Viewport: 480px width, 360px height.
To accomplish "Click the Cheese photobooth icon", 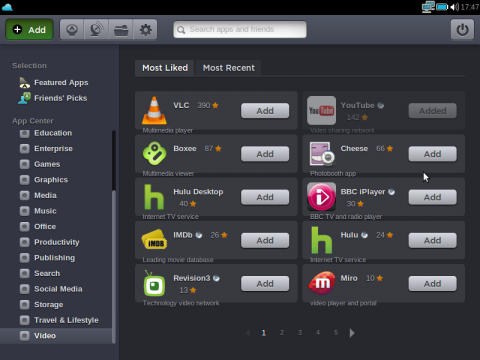I will [322, 154].
